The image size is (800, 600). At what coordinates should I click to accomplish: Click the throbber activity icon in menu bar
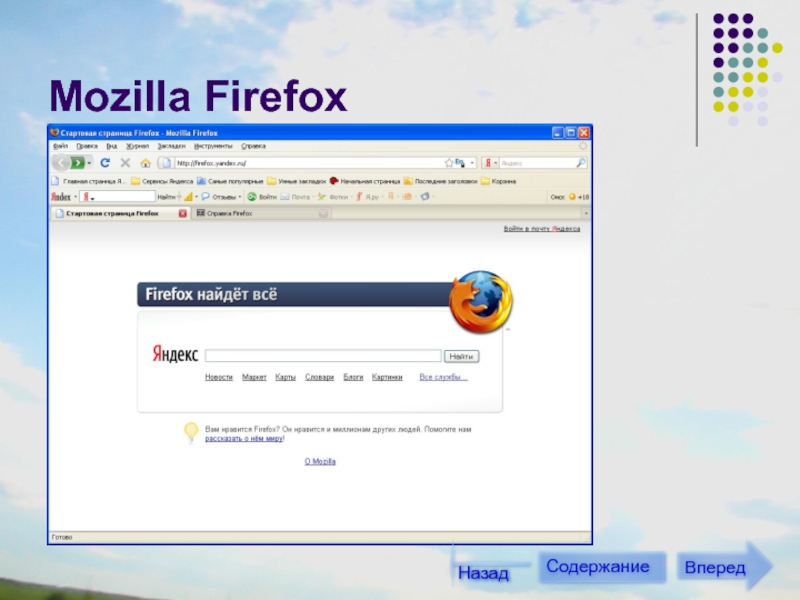(x=583, y=146)
